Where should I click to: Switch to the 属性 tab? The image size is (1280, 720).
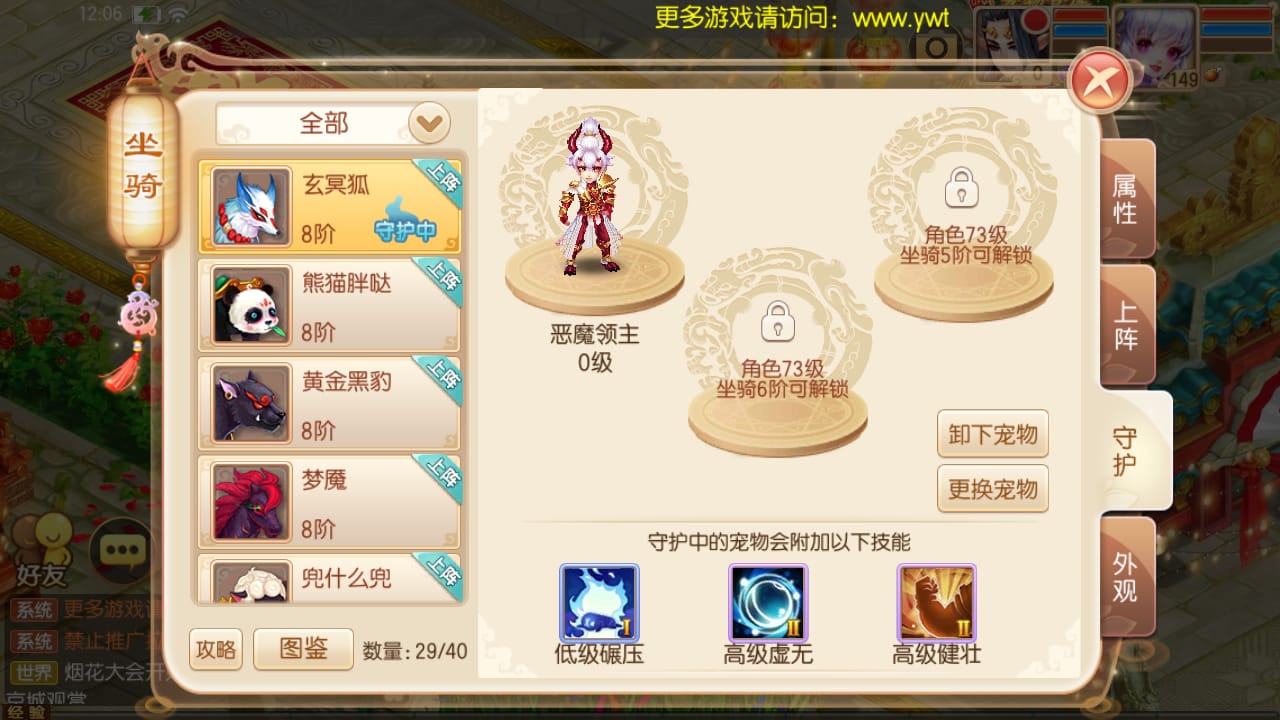pyautogui.click(x=1127, y=199)
